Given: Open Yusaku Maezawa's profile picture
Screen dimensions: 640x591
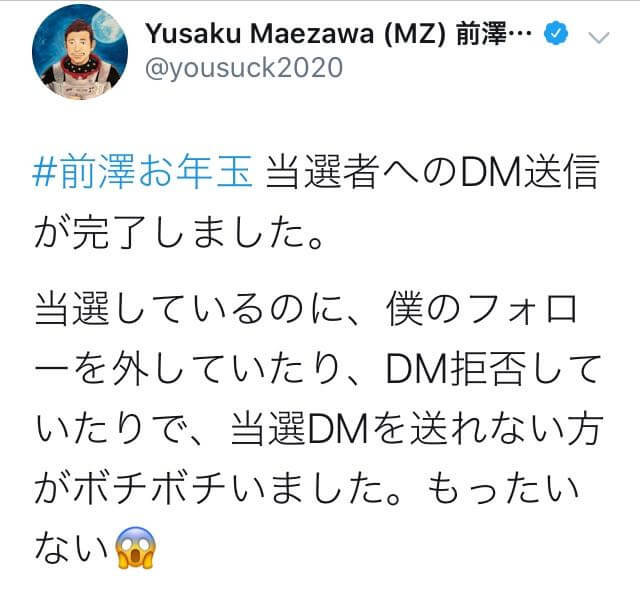Looking at the screenshot, I should coord(80,52).
